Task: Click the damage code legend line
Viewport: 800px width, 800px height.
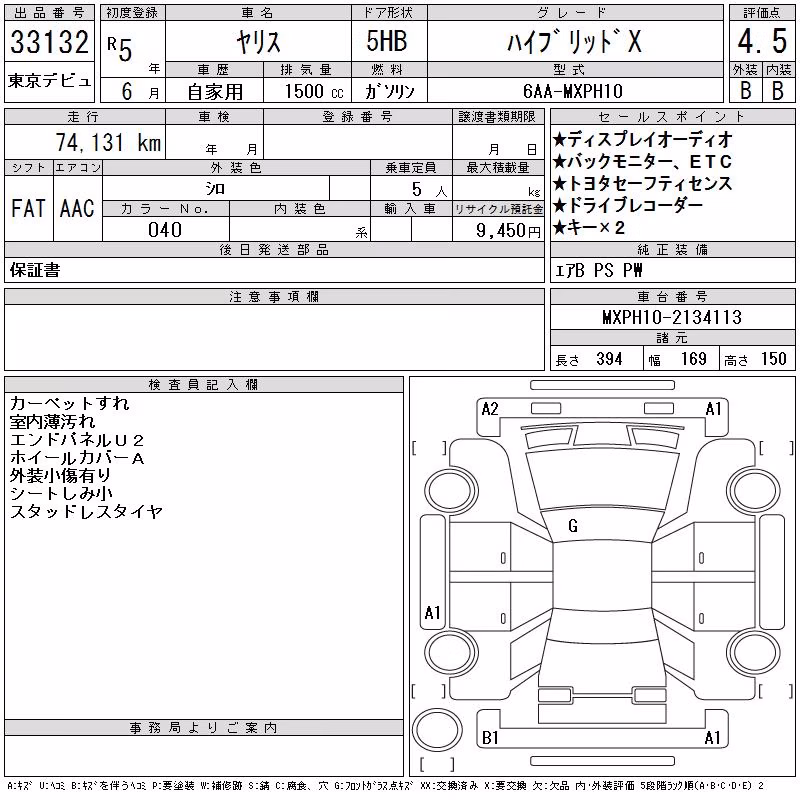Action: (385, 786)
